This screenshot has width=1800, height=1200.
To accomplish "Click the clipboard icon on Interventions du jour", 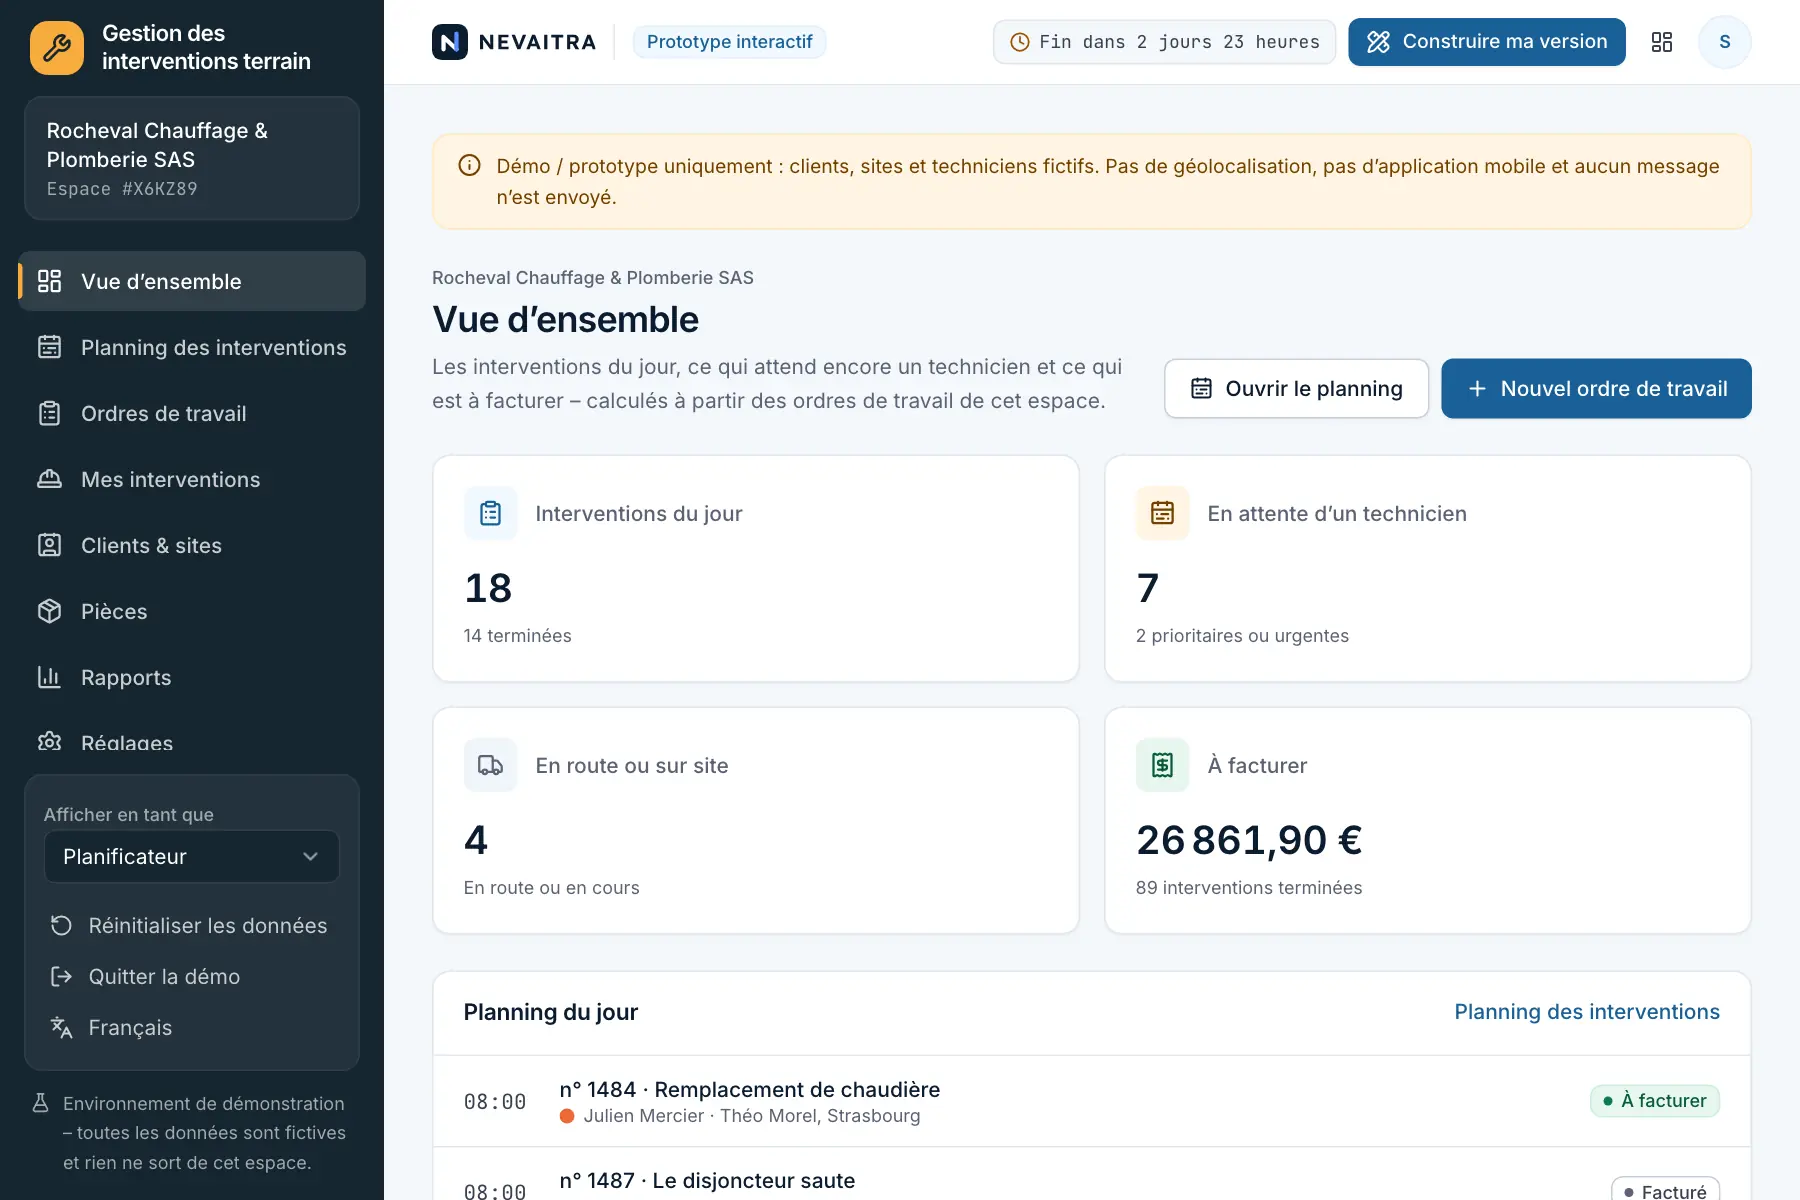I will click(491, 513).
